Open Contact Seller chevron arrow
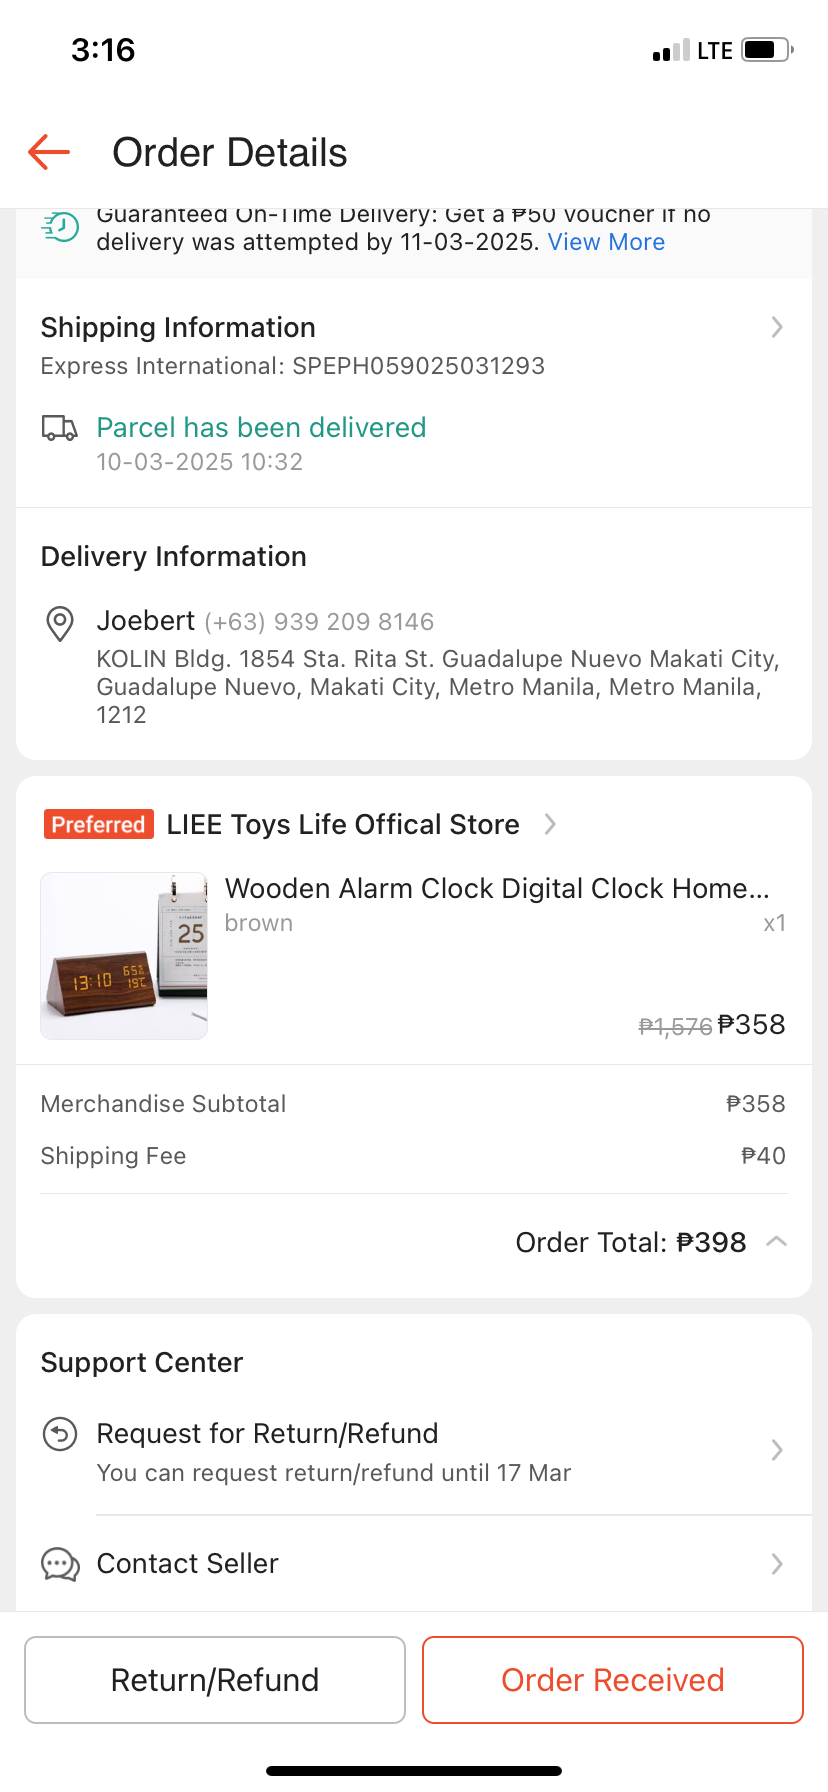 tap(777, 1564)
